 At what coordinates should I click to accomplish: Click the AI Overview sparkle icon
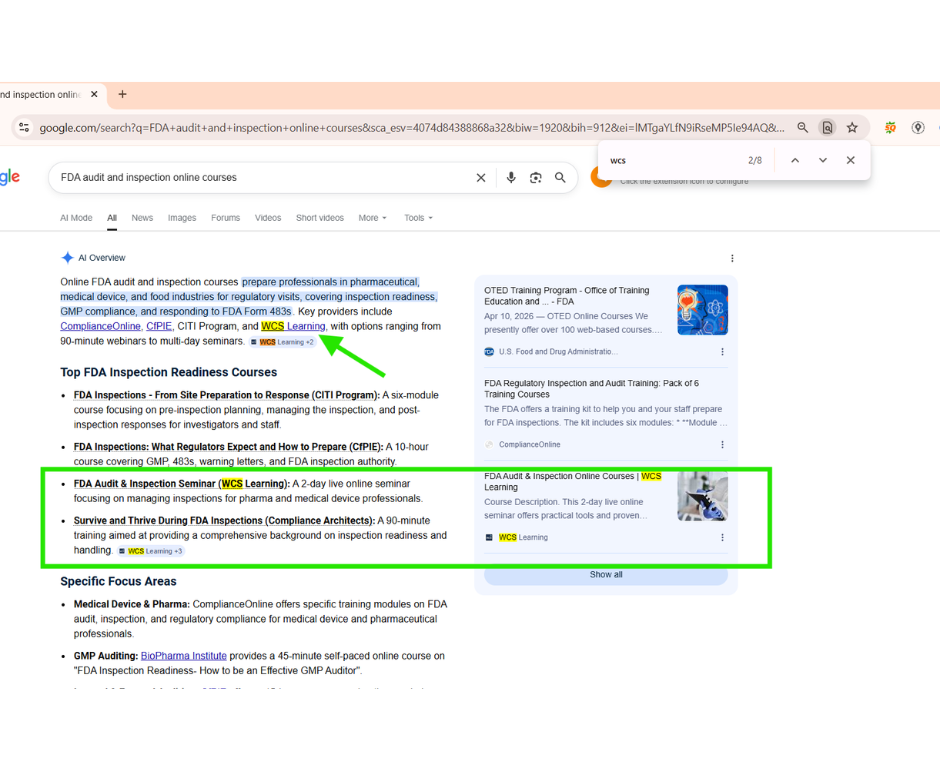[x=67, y=258]
